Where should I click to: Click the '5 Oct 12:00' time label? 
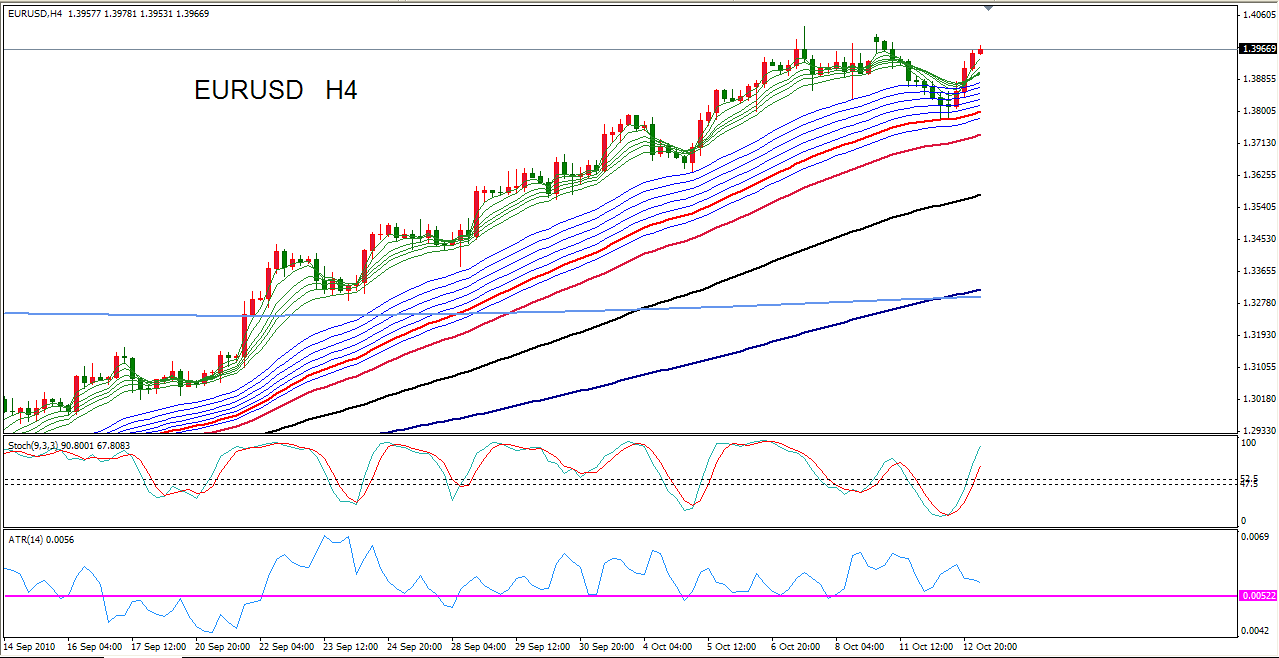coord(732,647)
